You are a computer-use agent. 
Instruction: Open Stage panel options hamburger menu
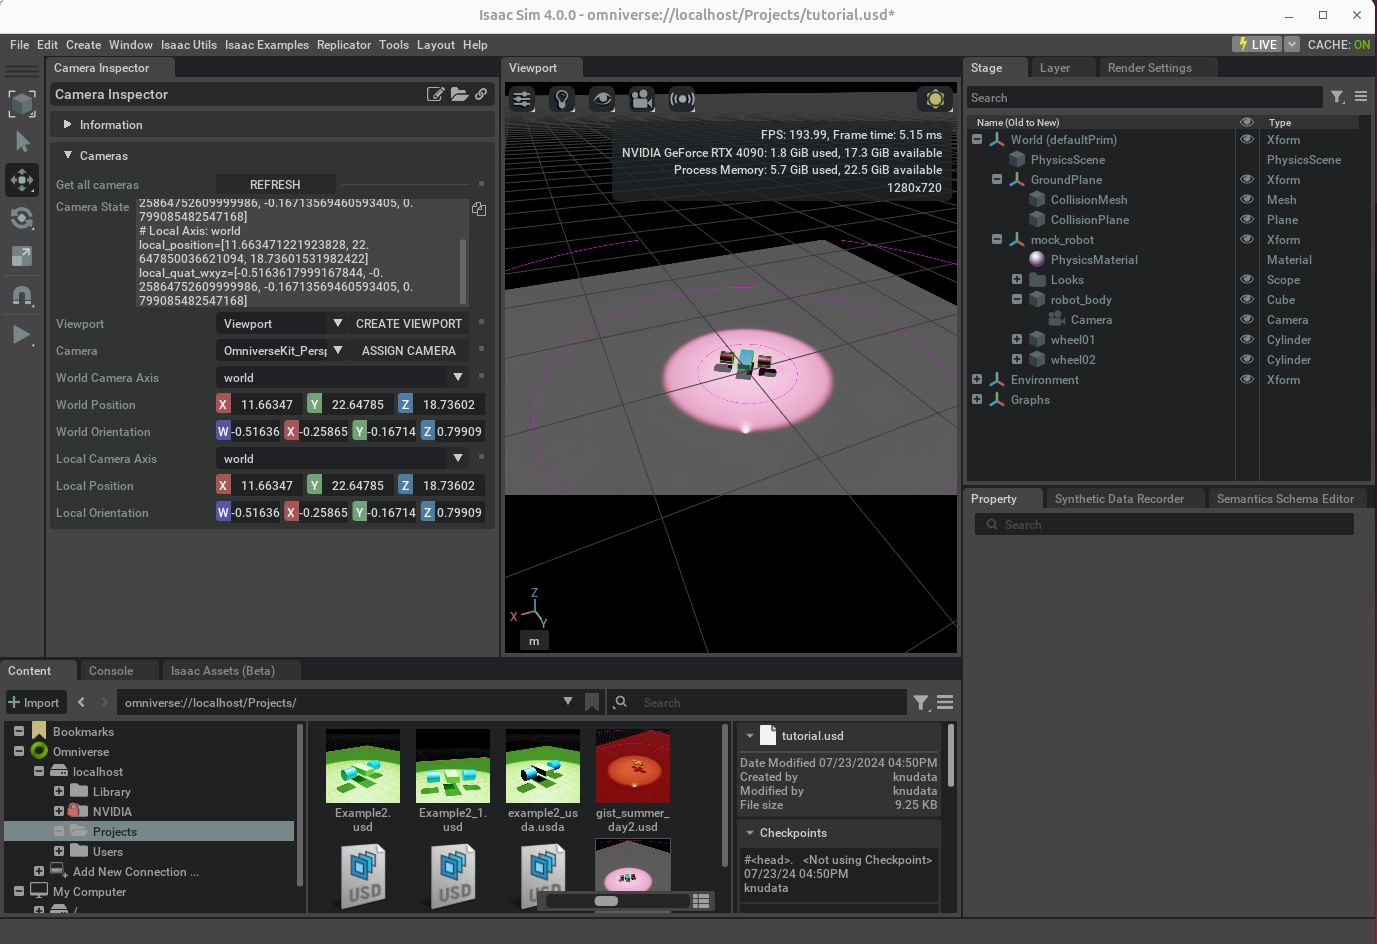click(x=1361, y=97)
